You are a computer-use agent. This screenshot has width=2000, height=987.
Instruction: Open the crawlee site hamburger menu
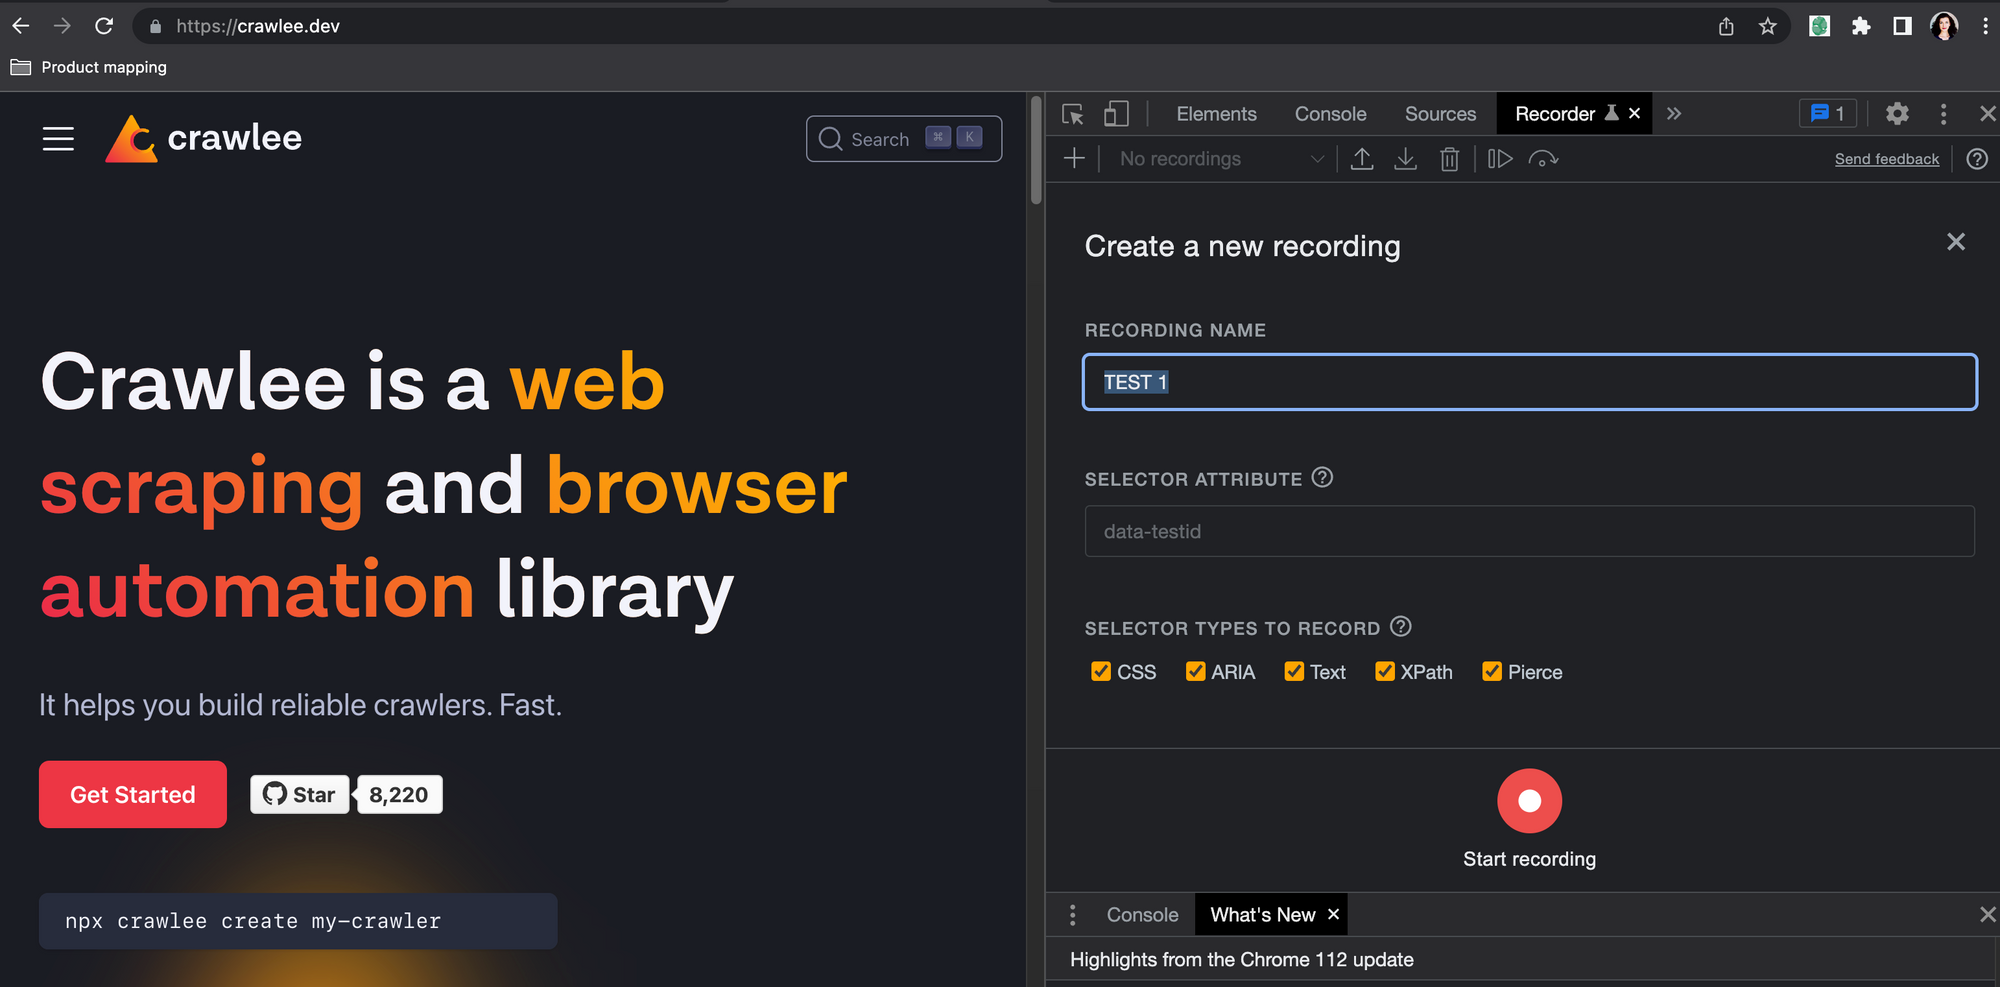click(58, 139)
